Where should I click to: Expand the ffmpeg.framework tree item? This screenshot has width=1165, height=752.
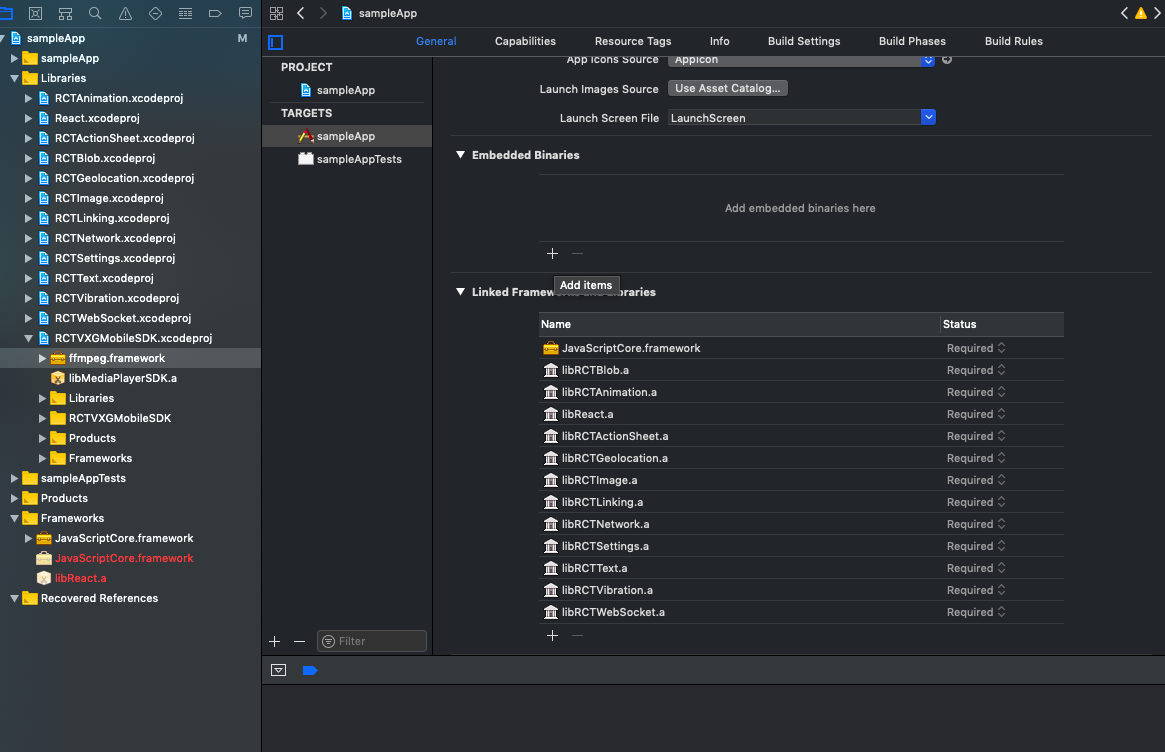pos(42,358)
